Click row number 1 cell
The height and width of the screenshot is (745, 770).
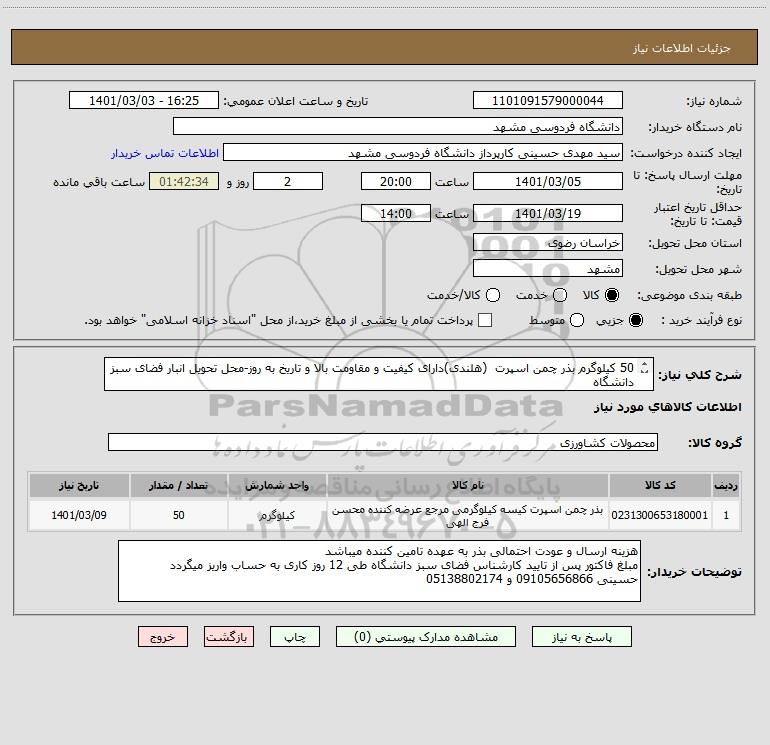726,515
